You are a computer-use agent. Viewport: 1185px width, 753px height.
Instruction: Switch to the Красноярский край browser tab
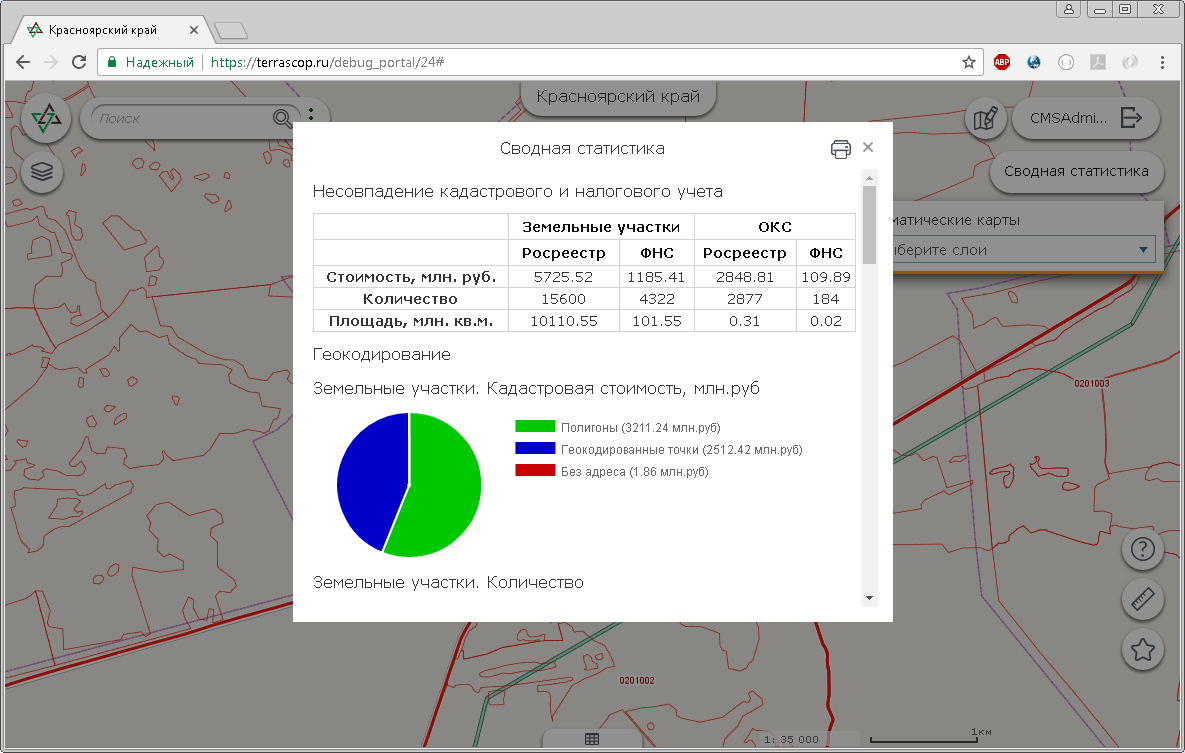click(x=110, y=30)
